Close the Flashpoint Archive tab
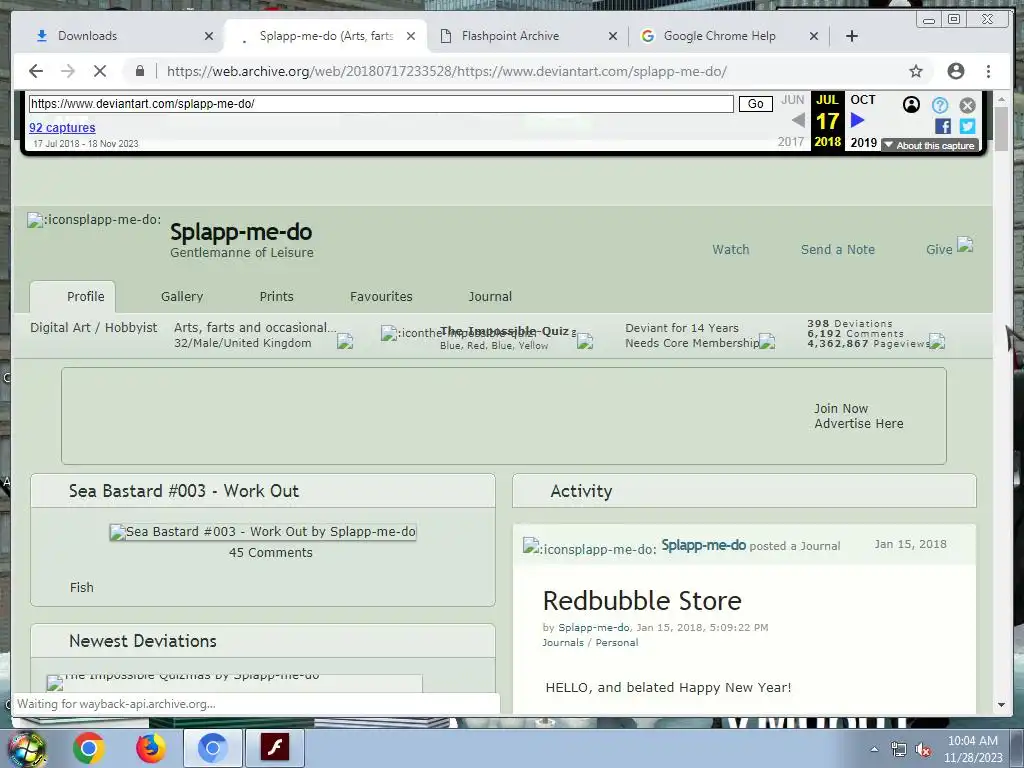The height and width of the screenshot is (768, 1024). pyautogui.click(x=613, y=36)
